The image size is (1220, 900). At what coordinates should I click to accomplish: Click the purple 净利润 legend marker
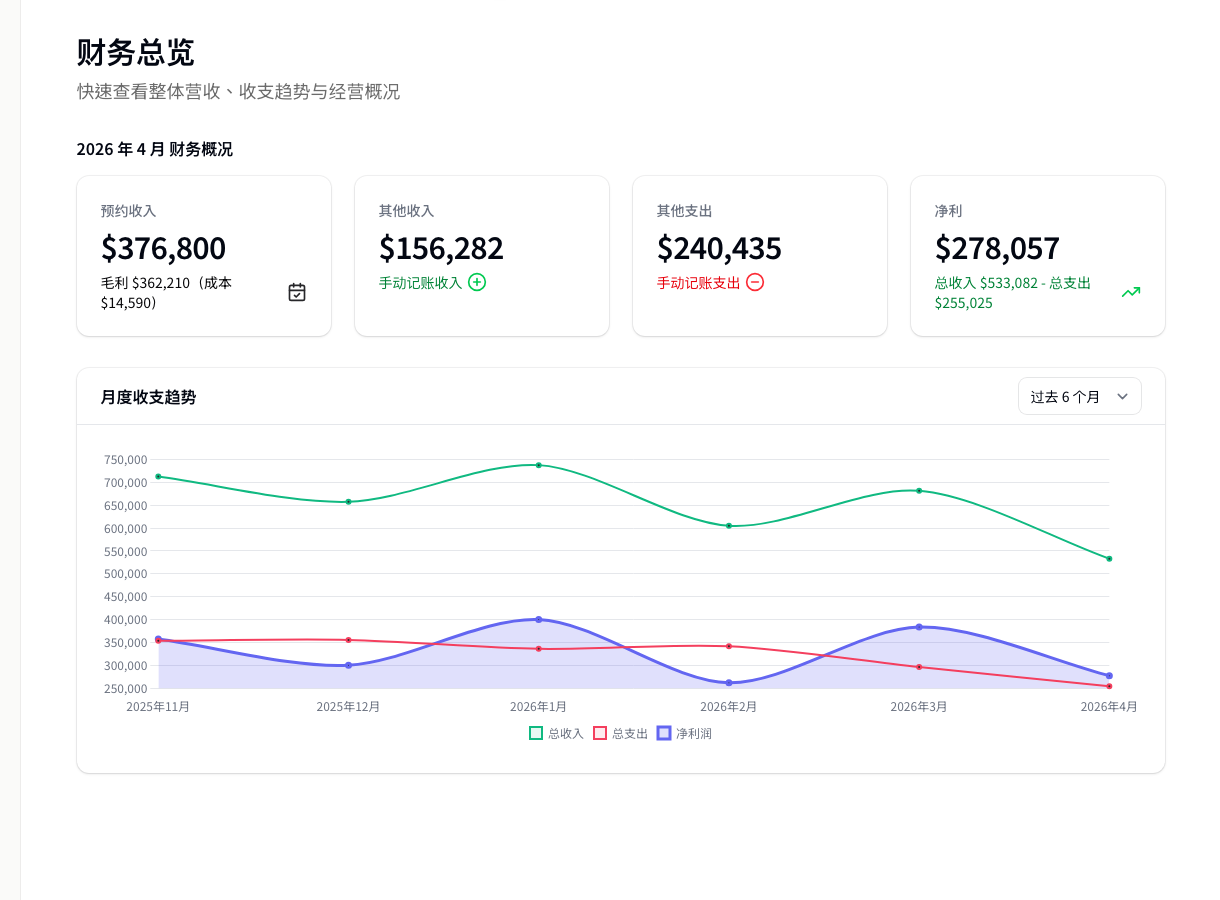point(664,732)
